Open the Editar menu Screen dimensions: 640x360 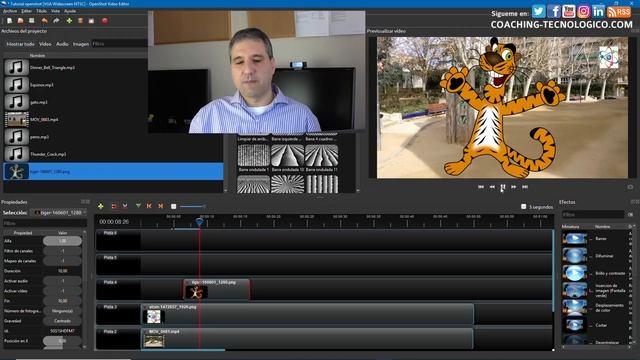coord(27,11)
